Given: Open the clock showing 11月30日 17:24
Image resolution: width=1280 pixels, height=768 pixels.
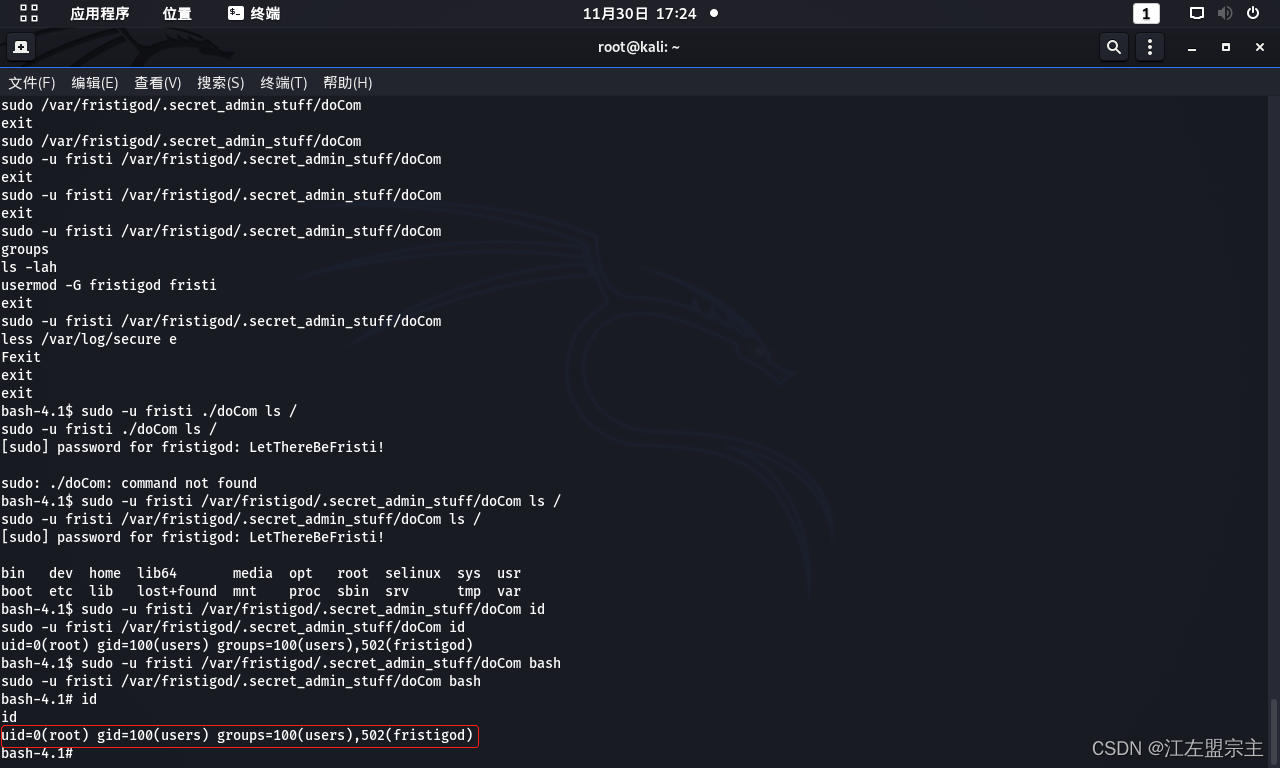Looking at the screenshot, I should pos(640,13).
